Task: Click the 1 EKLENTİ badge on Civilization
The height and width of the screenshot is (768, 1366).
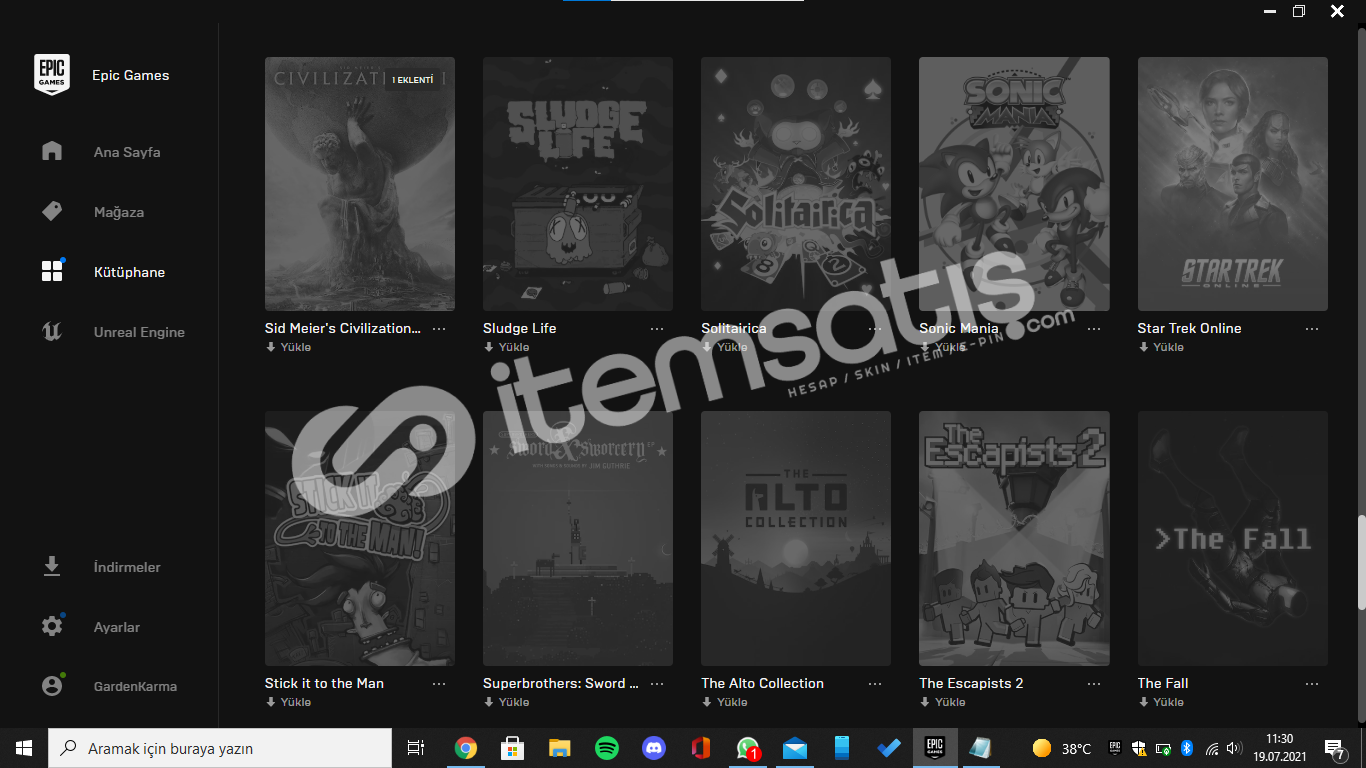Action: click(412, 79)
